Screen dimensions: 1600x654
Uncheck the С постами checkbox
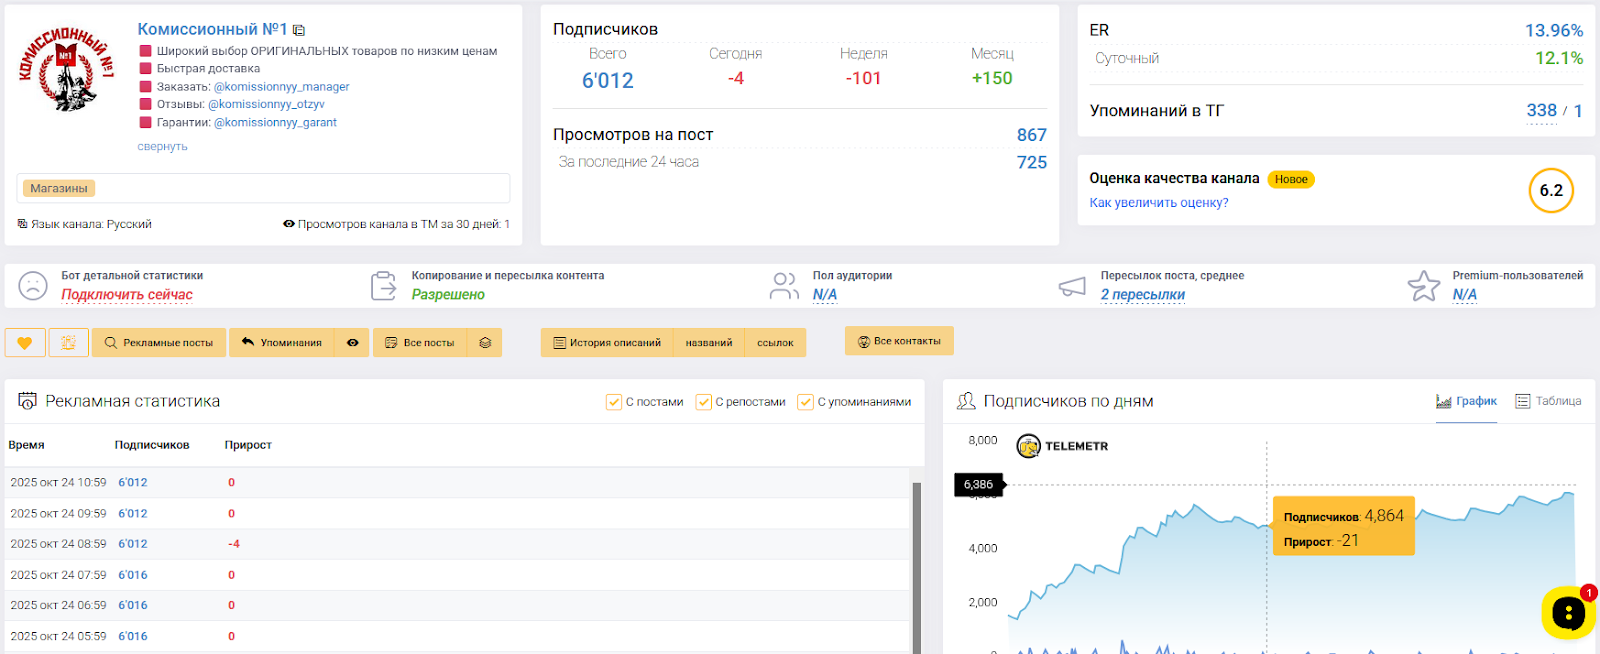coord(614,402)
